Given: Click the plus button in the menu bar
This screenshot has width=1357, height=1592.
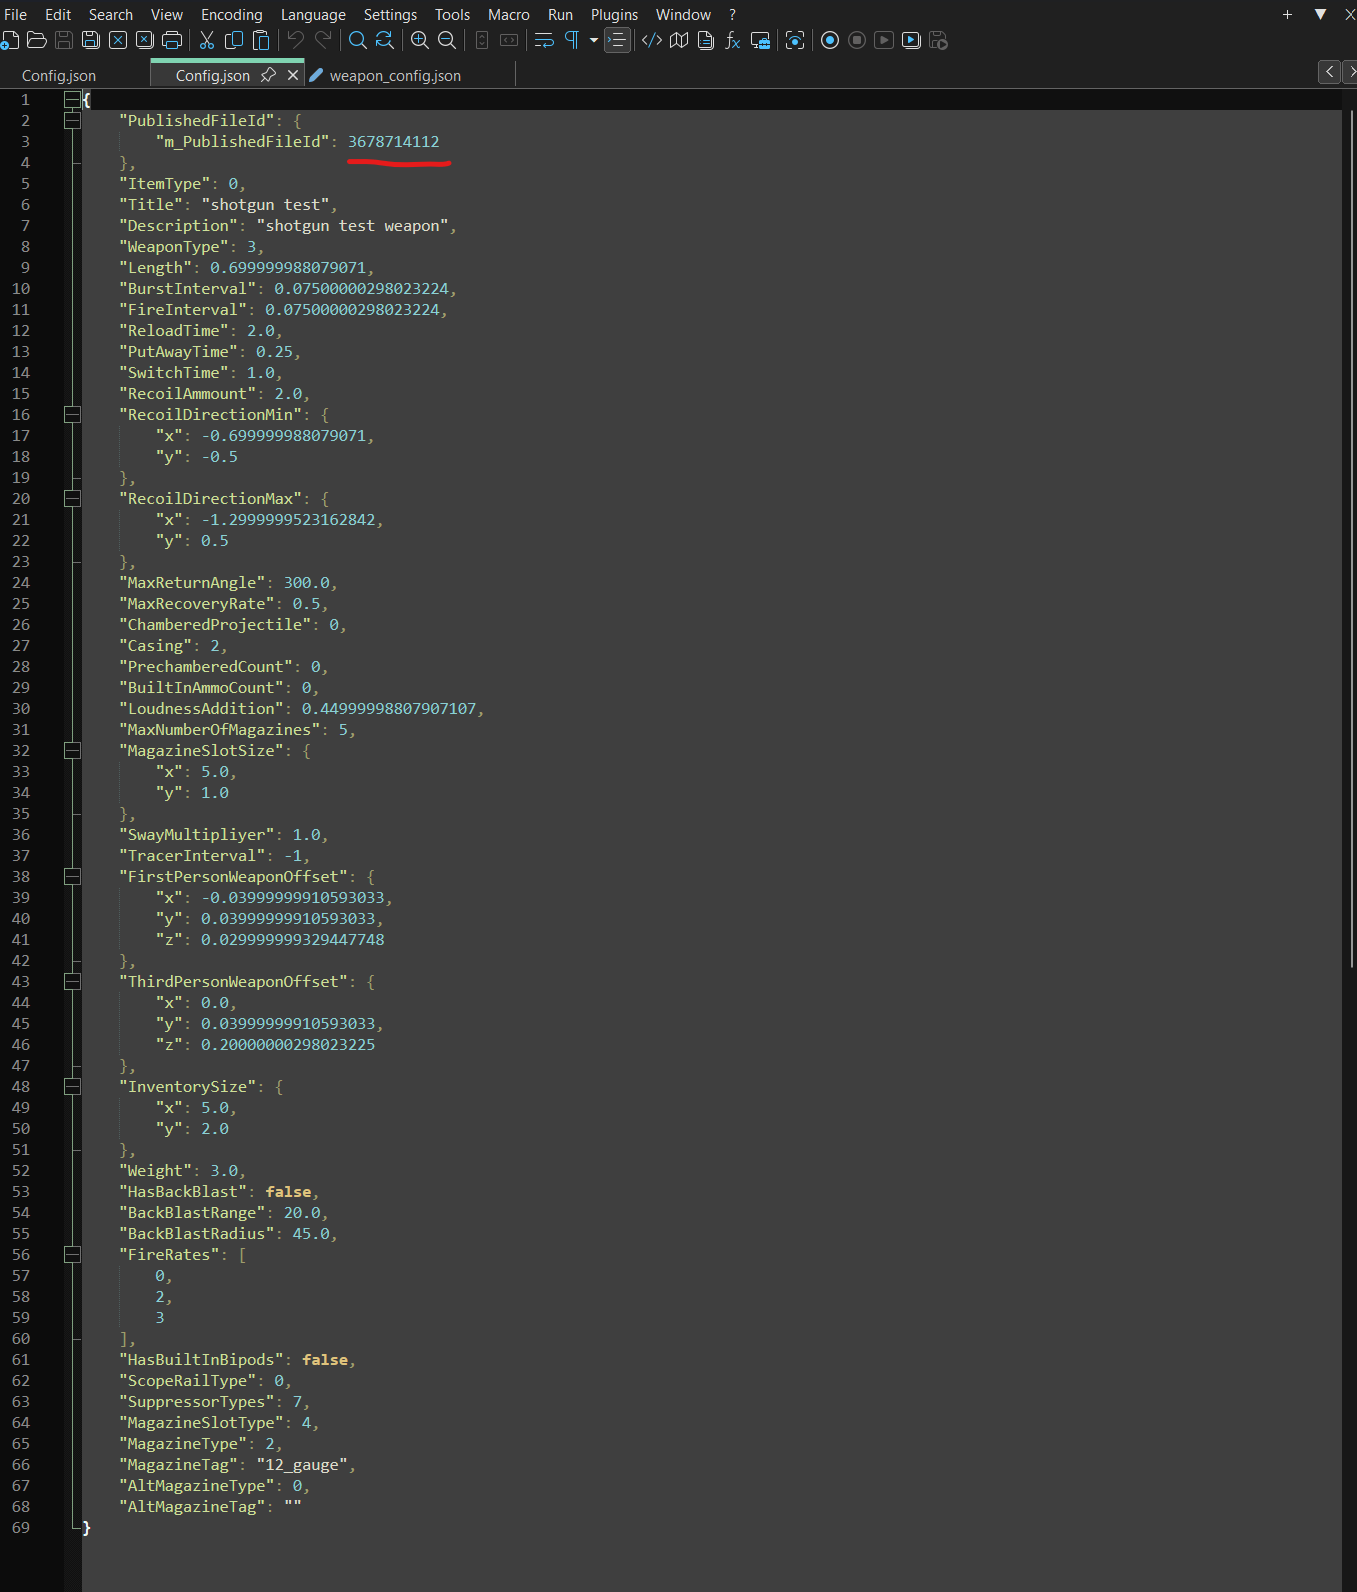Looking at the screenshot, I should pos(1287,14).
